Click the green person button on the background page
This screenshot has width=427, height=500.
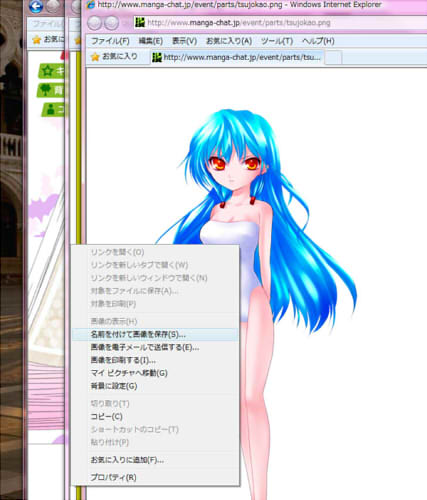53,109
